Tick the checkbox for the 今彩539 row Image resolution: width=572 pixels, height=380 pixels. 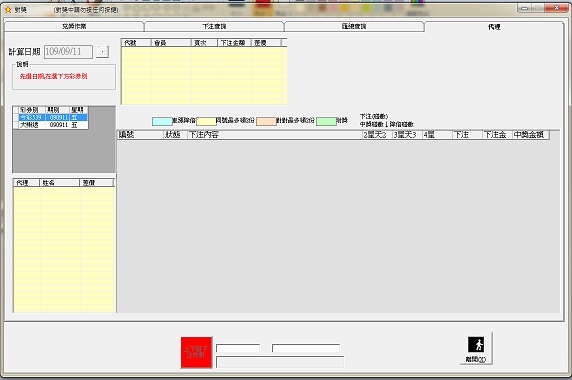(x=16, y=117)
